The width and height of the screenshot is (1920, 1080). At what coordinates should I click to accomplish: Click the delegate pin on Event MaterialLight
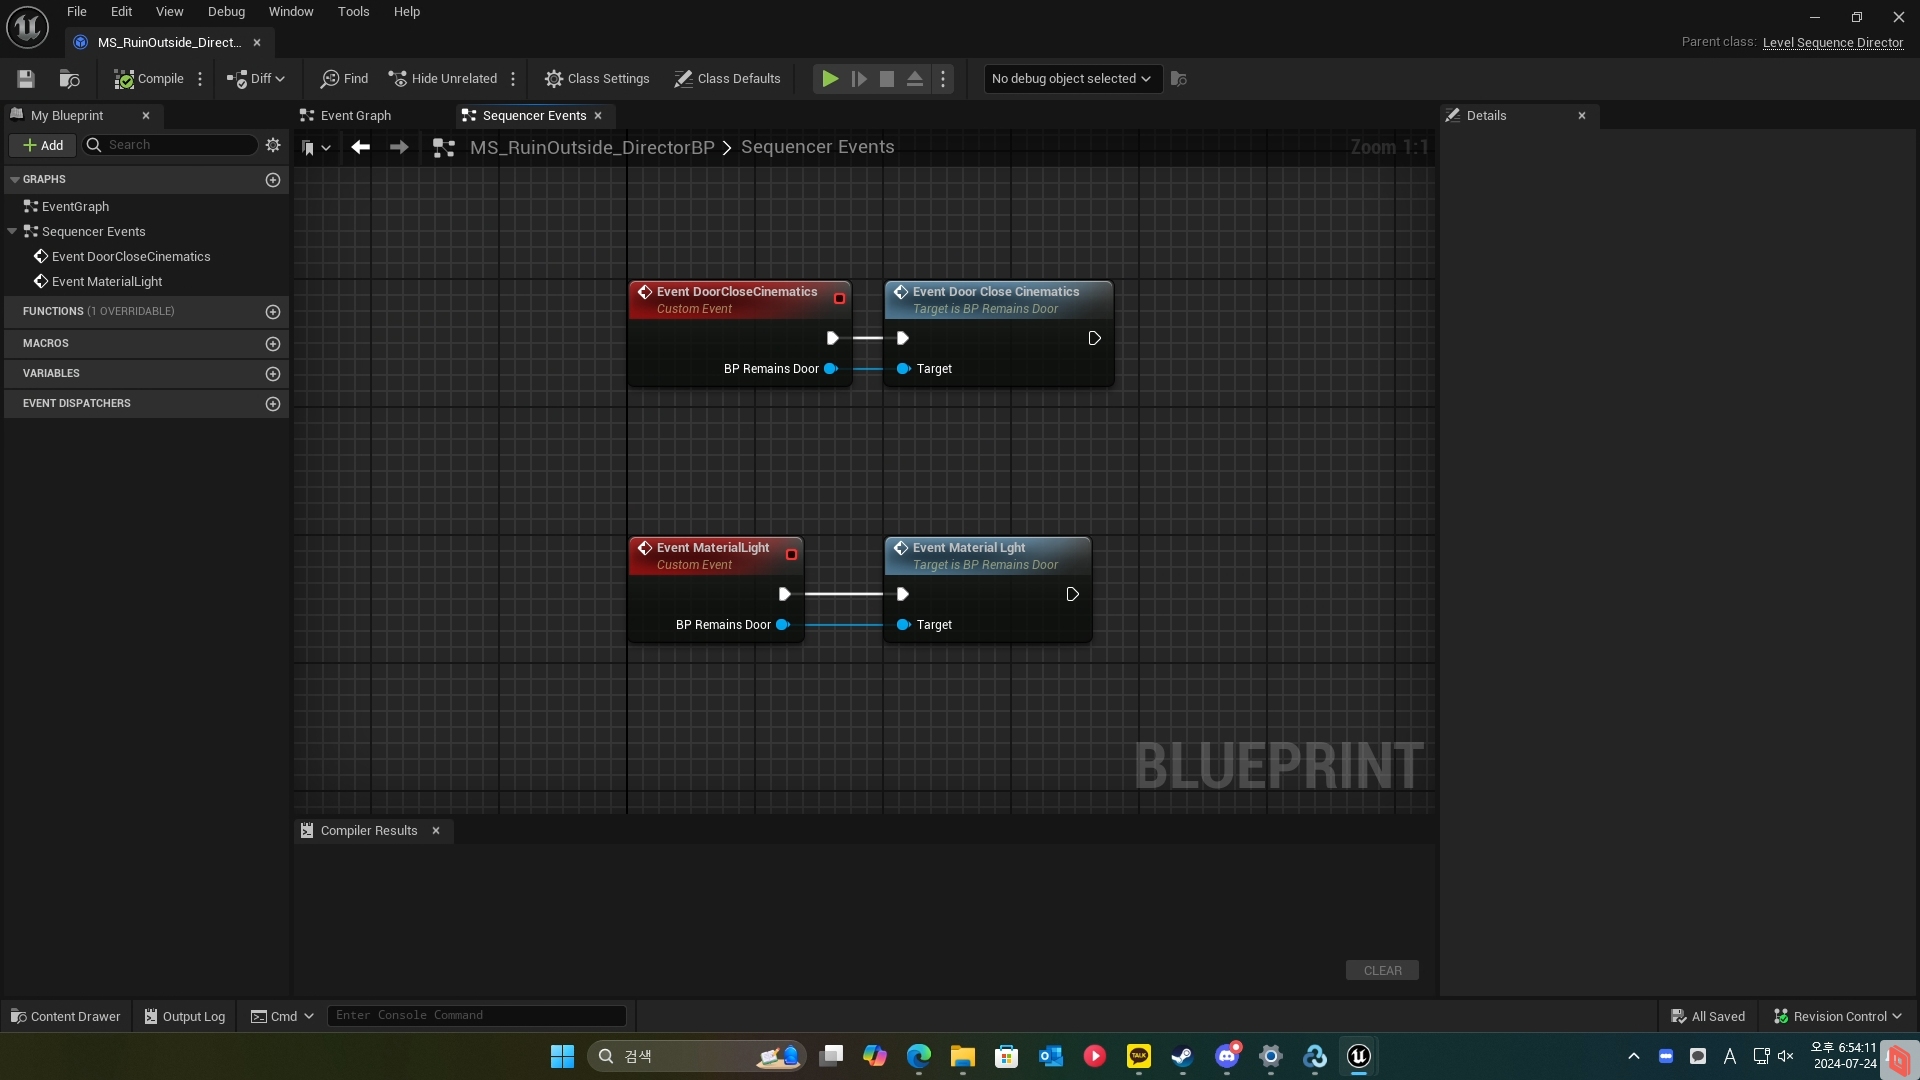(x=791, y=554)
